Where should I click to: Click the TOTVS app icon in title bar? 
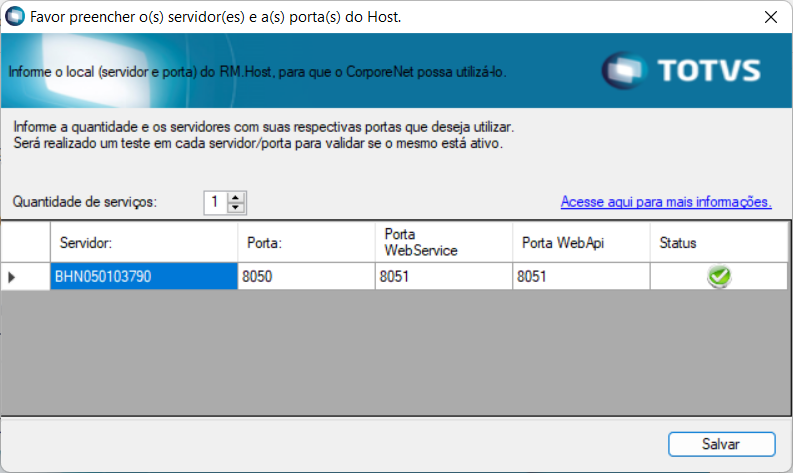click(x=15, y=17)
